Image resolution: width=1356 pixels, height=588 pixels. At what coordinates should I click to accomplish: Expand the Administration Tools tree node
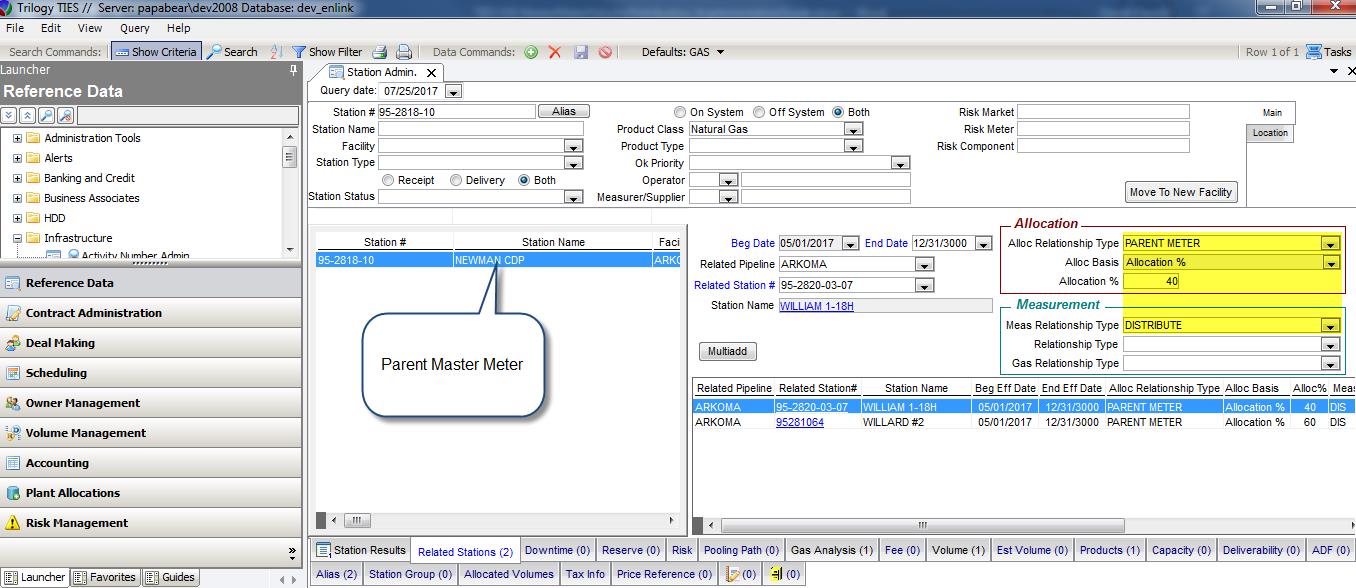click(17, 138)
